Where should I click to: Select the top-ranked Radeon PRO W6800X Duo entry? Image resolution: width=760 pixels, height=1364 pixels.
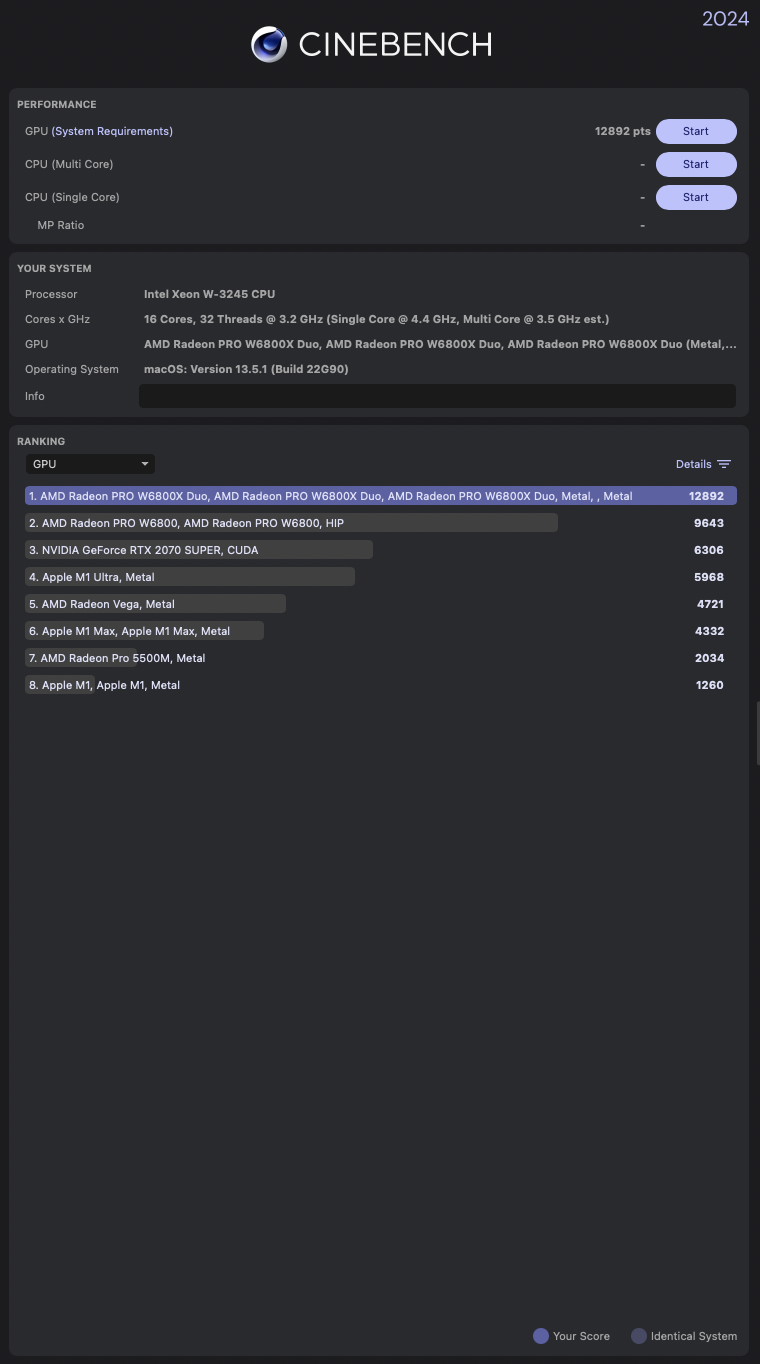[x=380, y=496]
